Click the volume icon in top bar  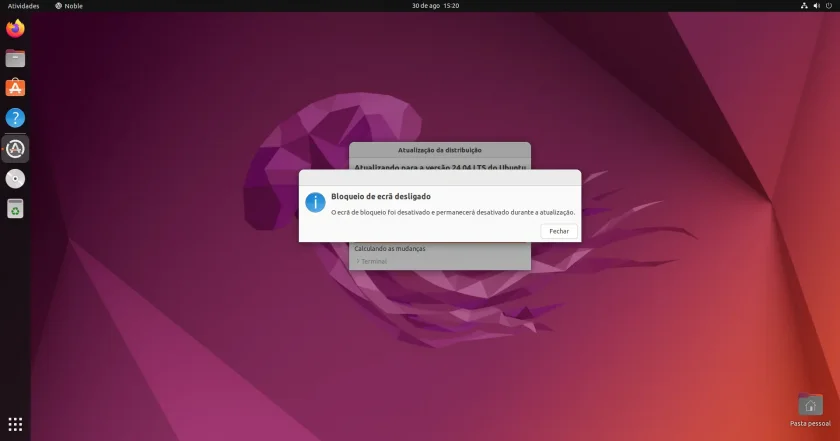[x=816, y=6]
